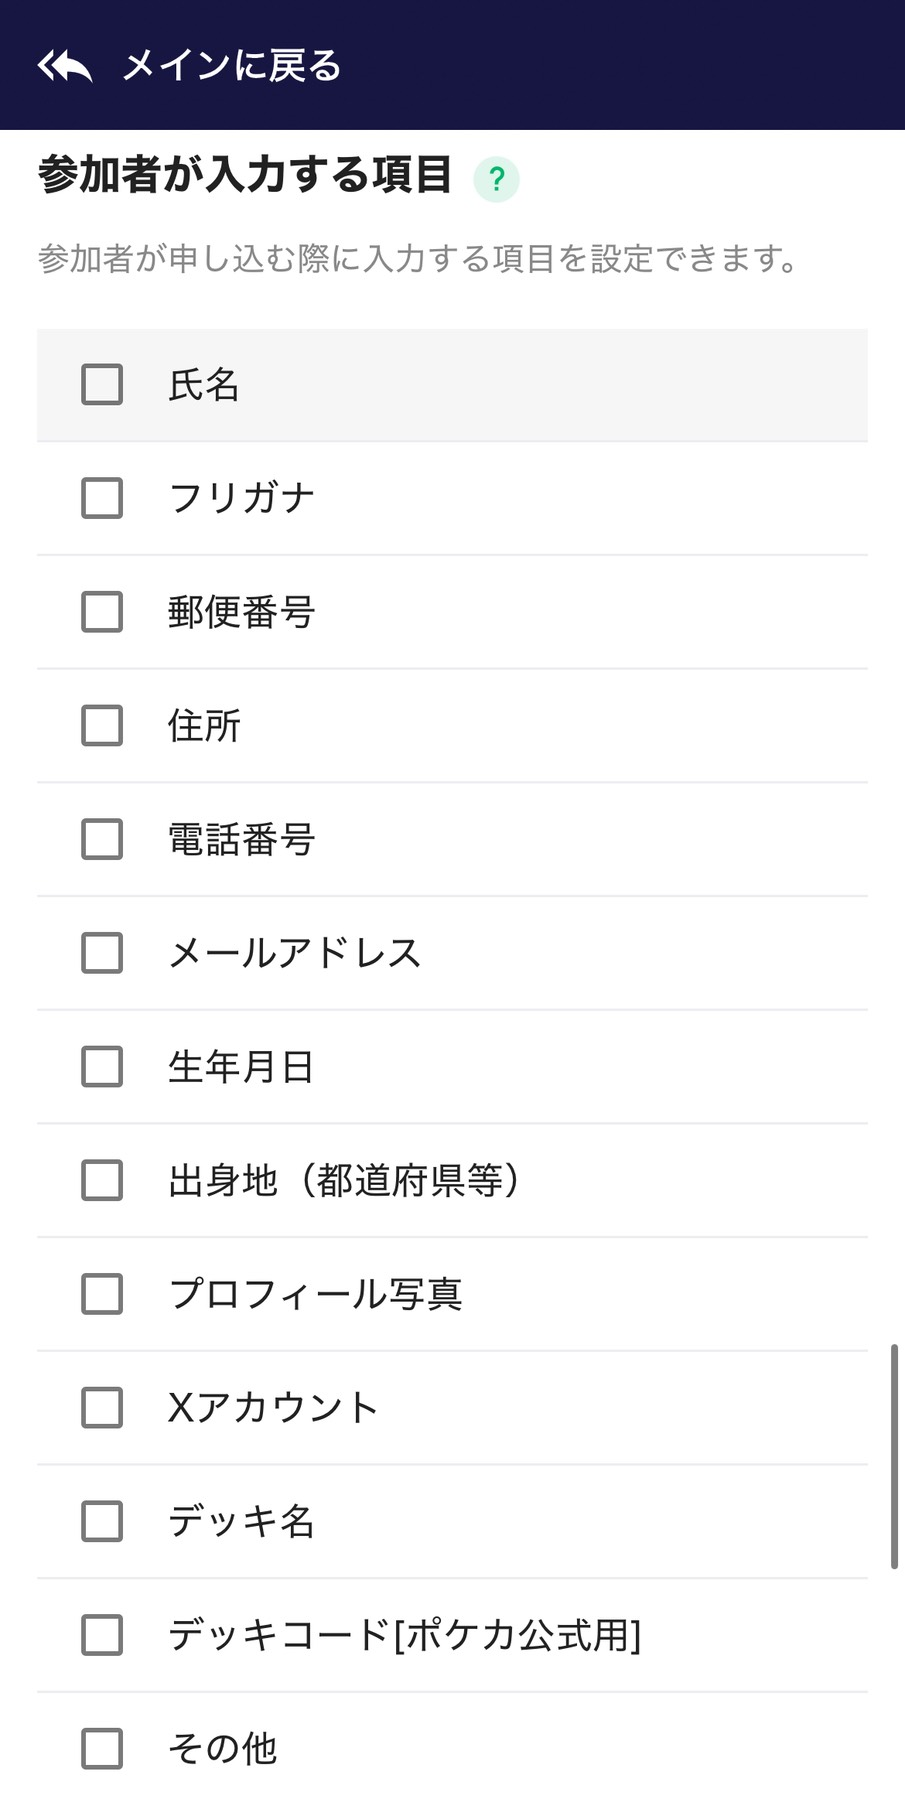Tap the double-arrow back icon
This screenshot has height=1809, width=905.
coord(65,67)
